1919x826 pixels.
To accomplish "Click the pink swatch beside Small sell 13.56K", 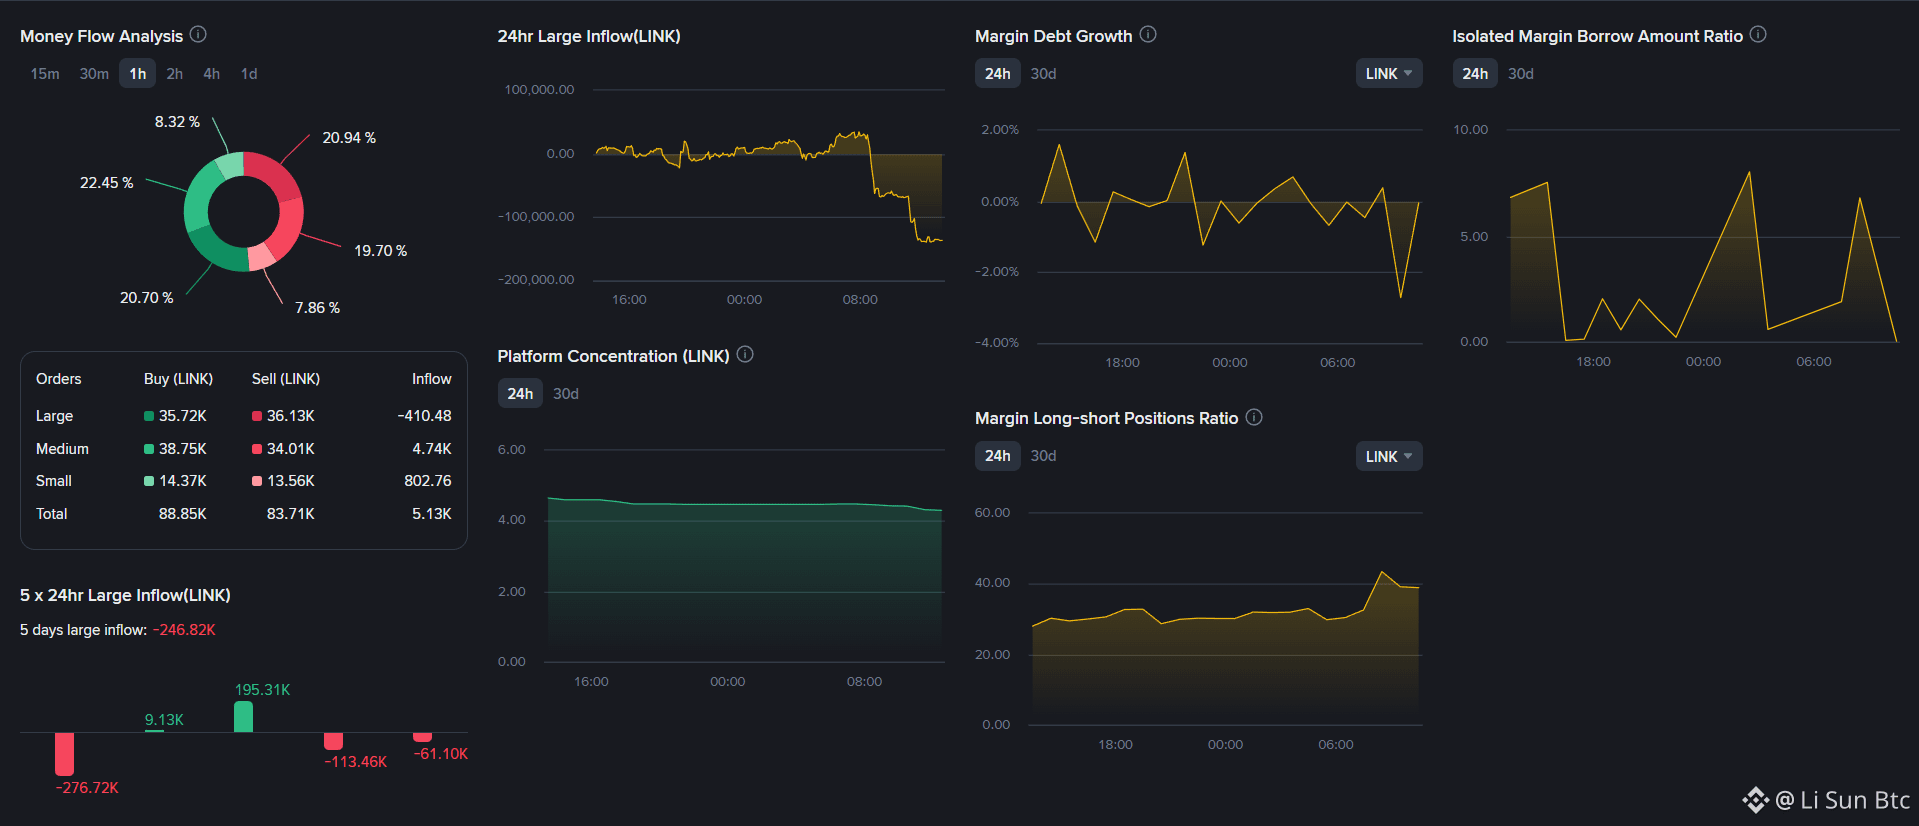I will 257,481.
